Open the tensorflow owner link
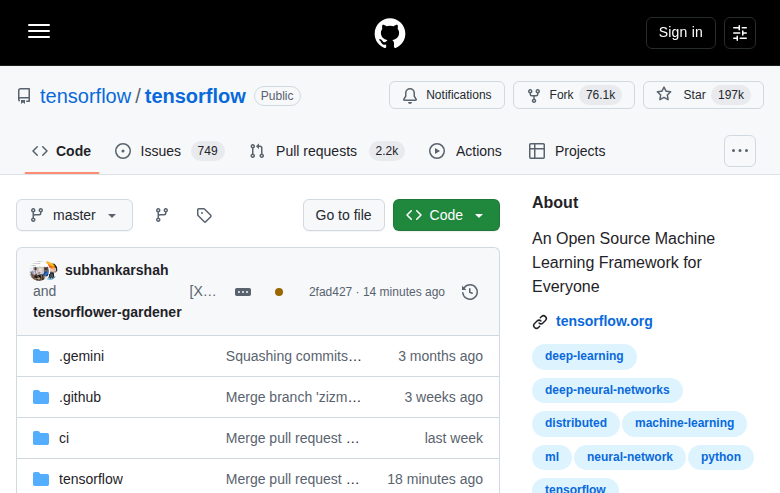This screenshot has width=780, height=493. (x=86, y=96)
